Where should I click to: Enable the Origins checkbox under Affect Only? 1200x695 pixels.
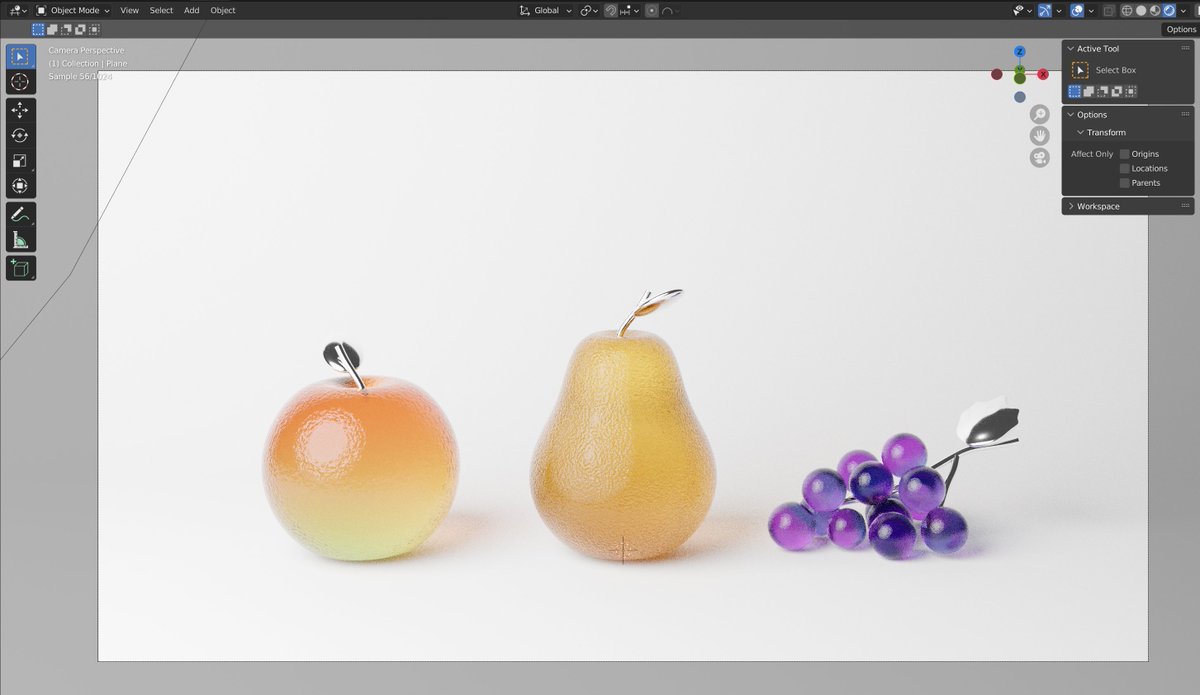tap(1124, 153)
